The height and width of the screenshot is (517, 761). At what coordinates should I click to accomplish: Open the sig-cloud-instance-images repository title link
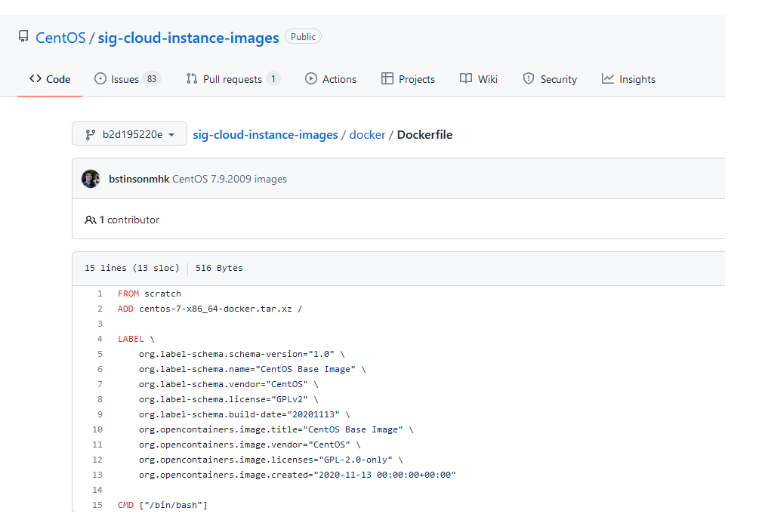(x=188, y=38)
